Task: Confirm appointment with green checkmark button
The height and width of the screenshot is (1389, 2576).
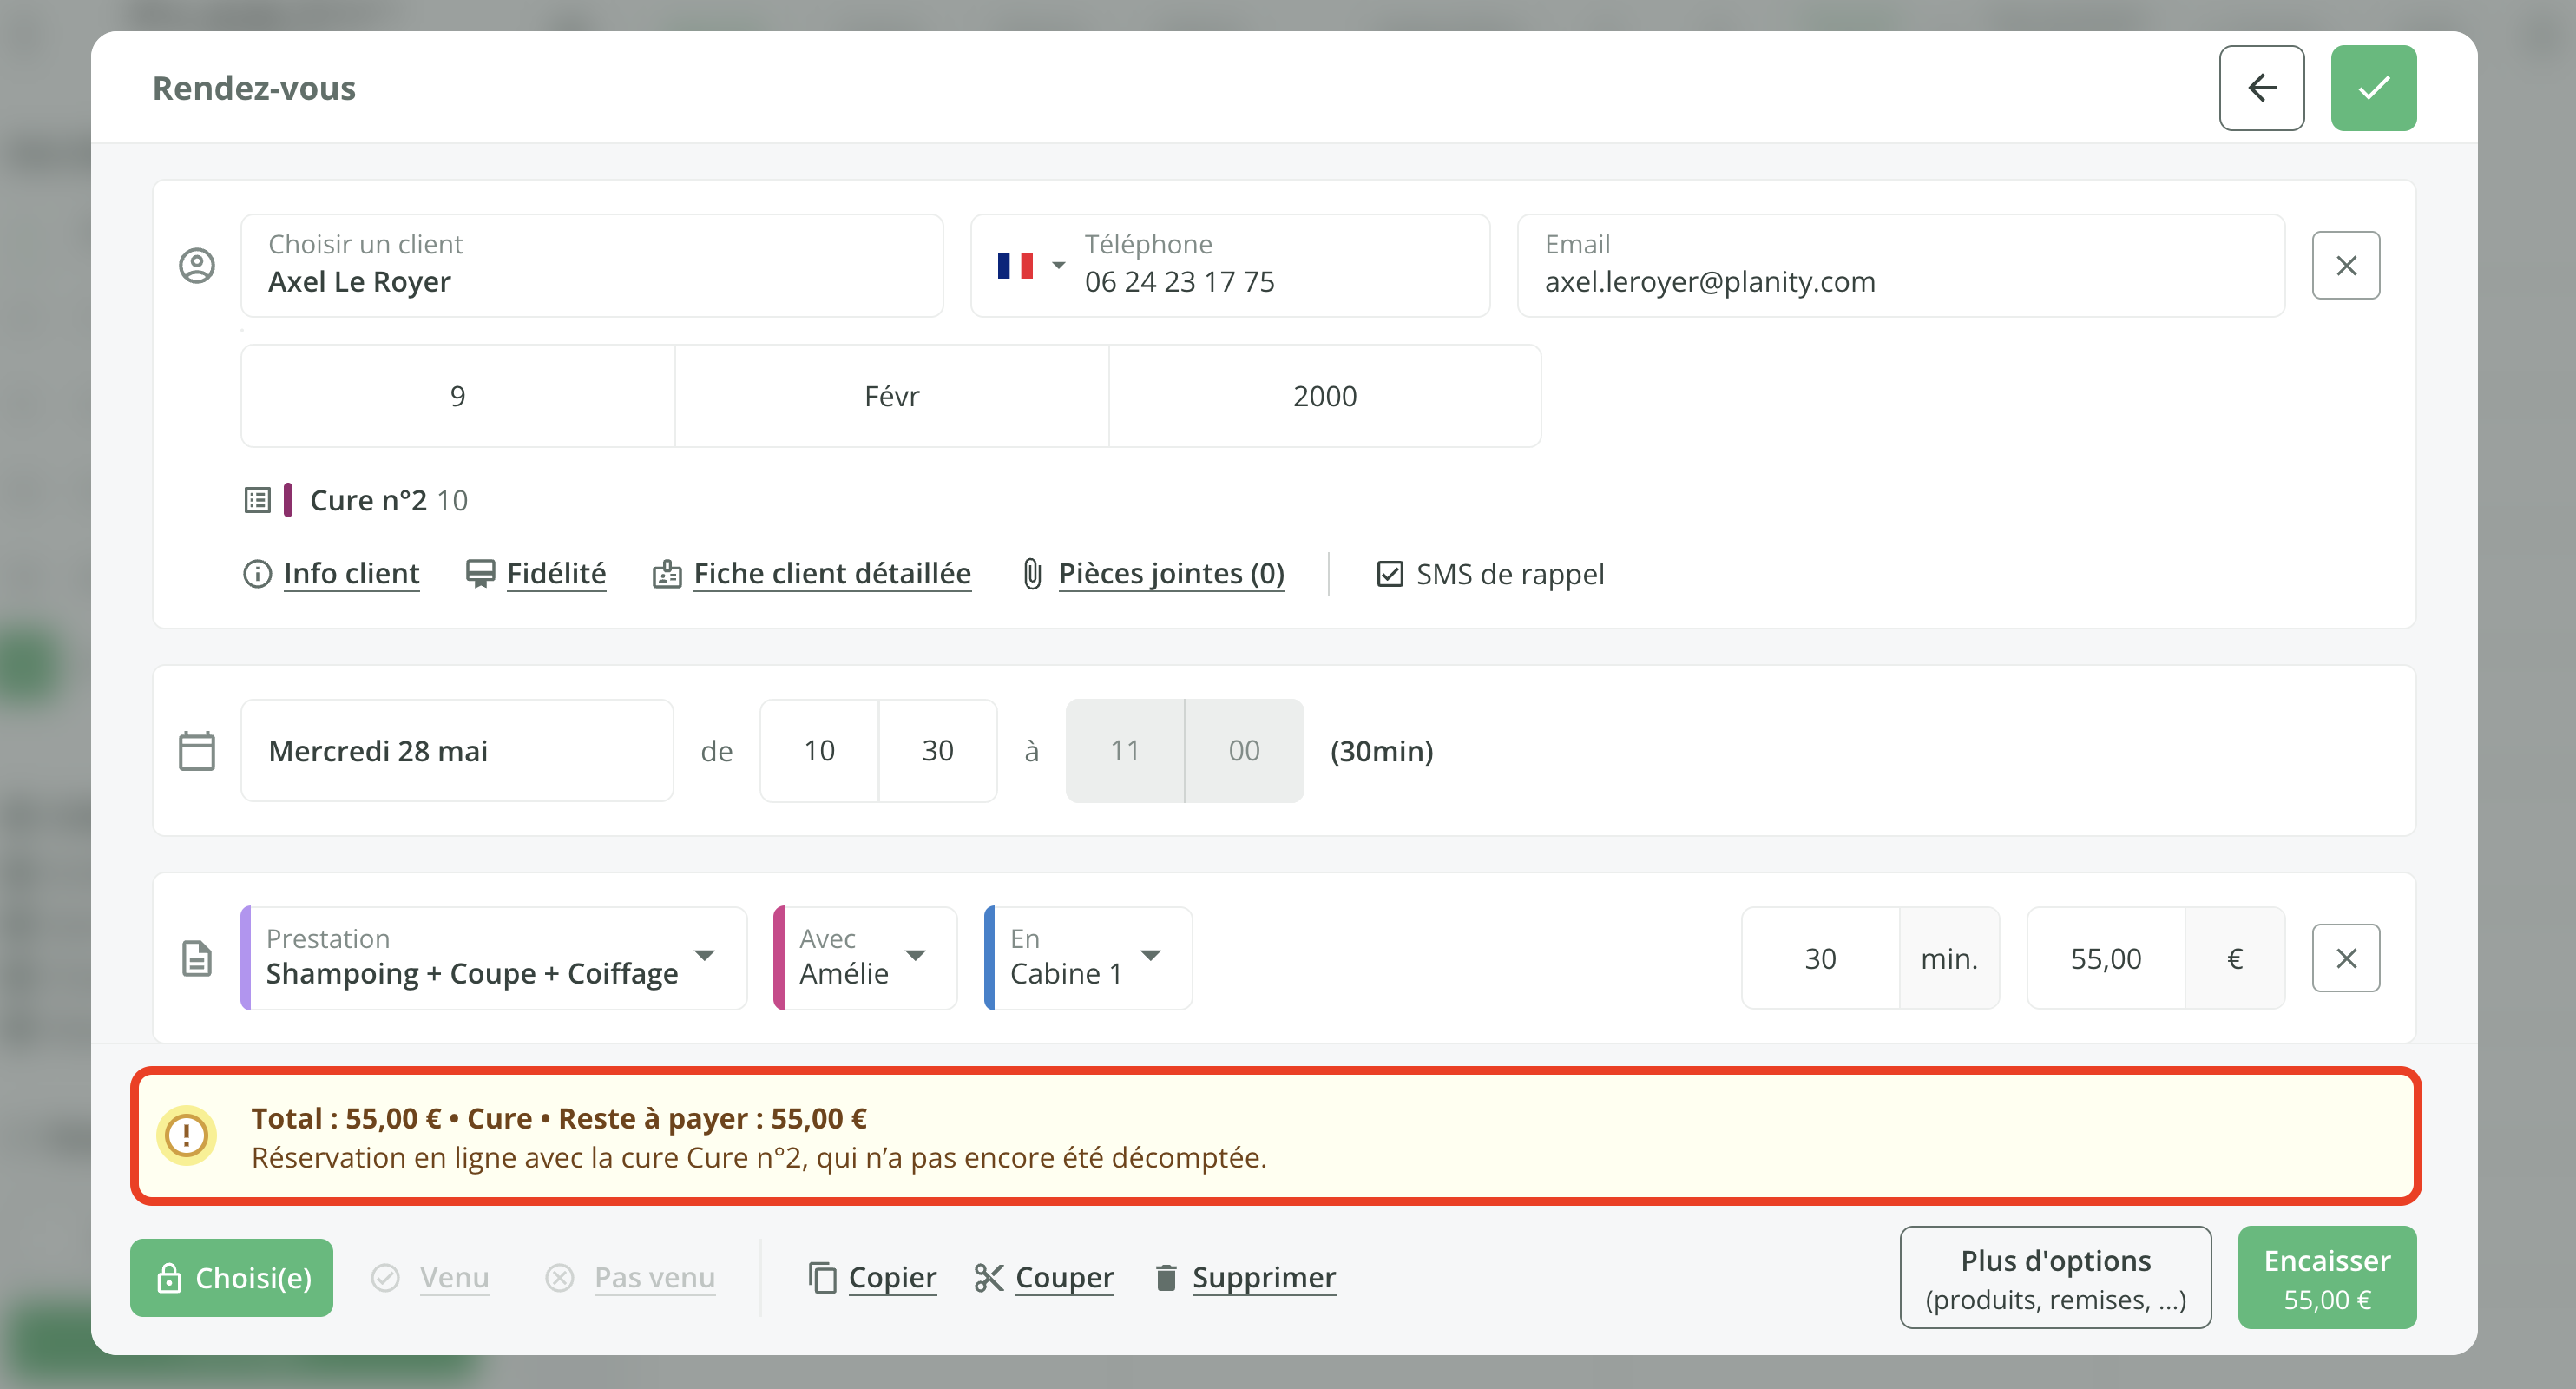Action: coord(2372,88)
